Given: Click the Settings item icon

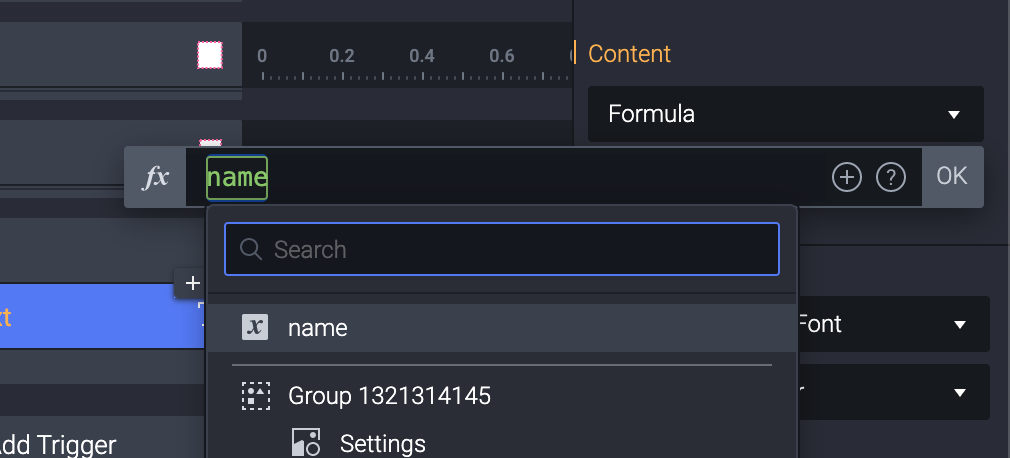Looking at the screenshot, I should [x=305, y=443].
